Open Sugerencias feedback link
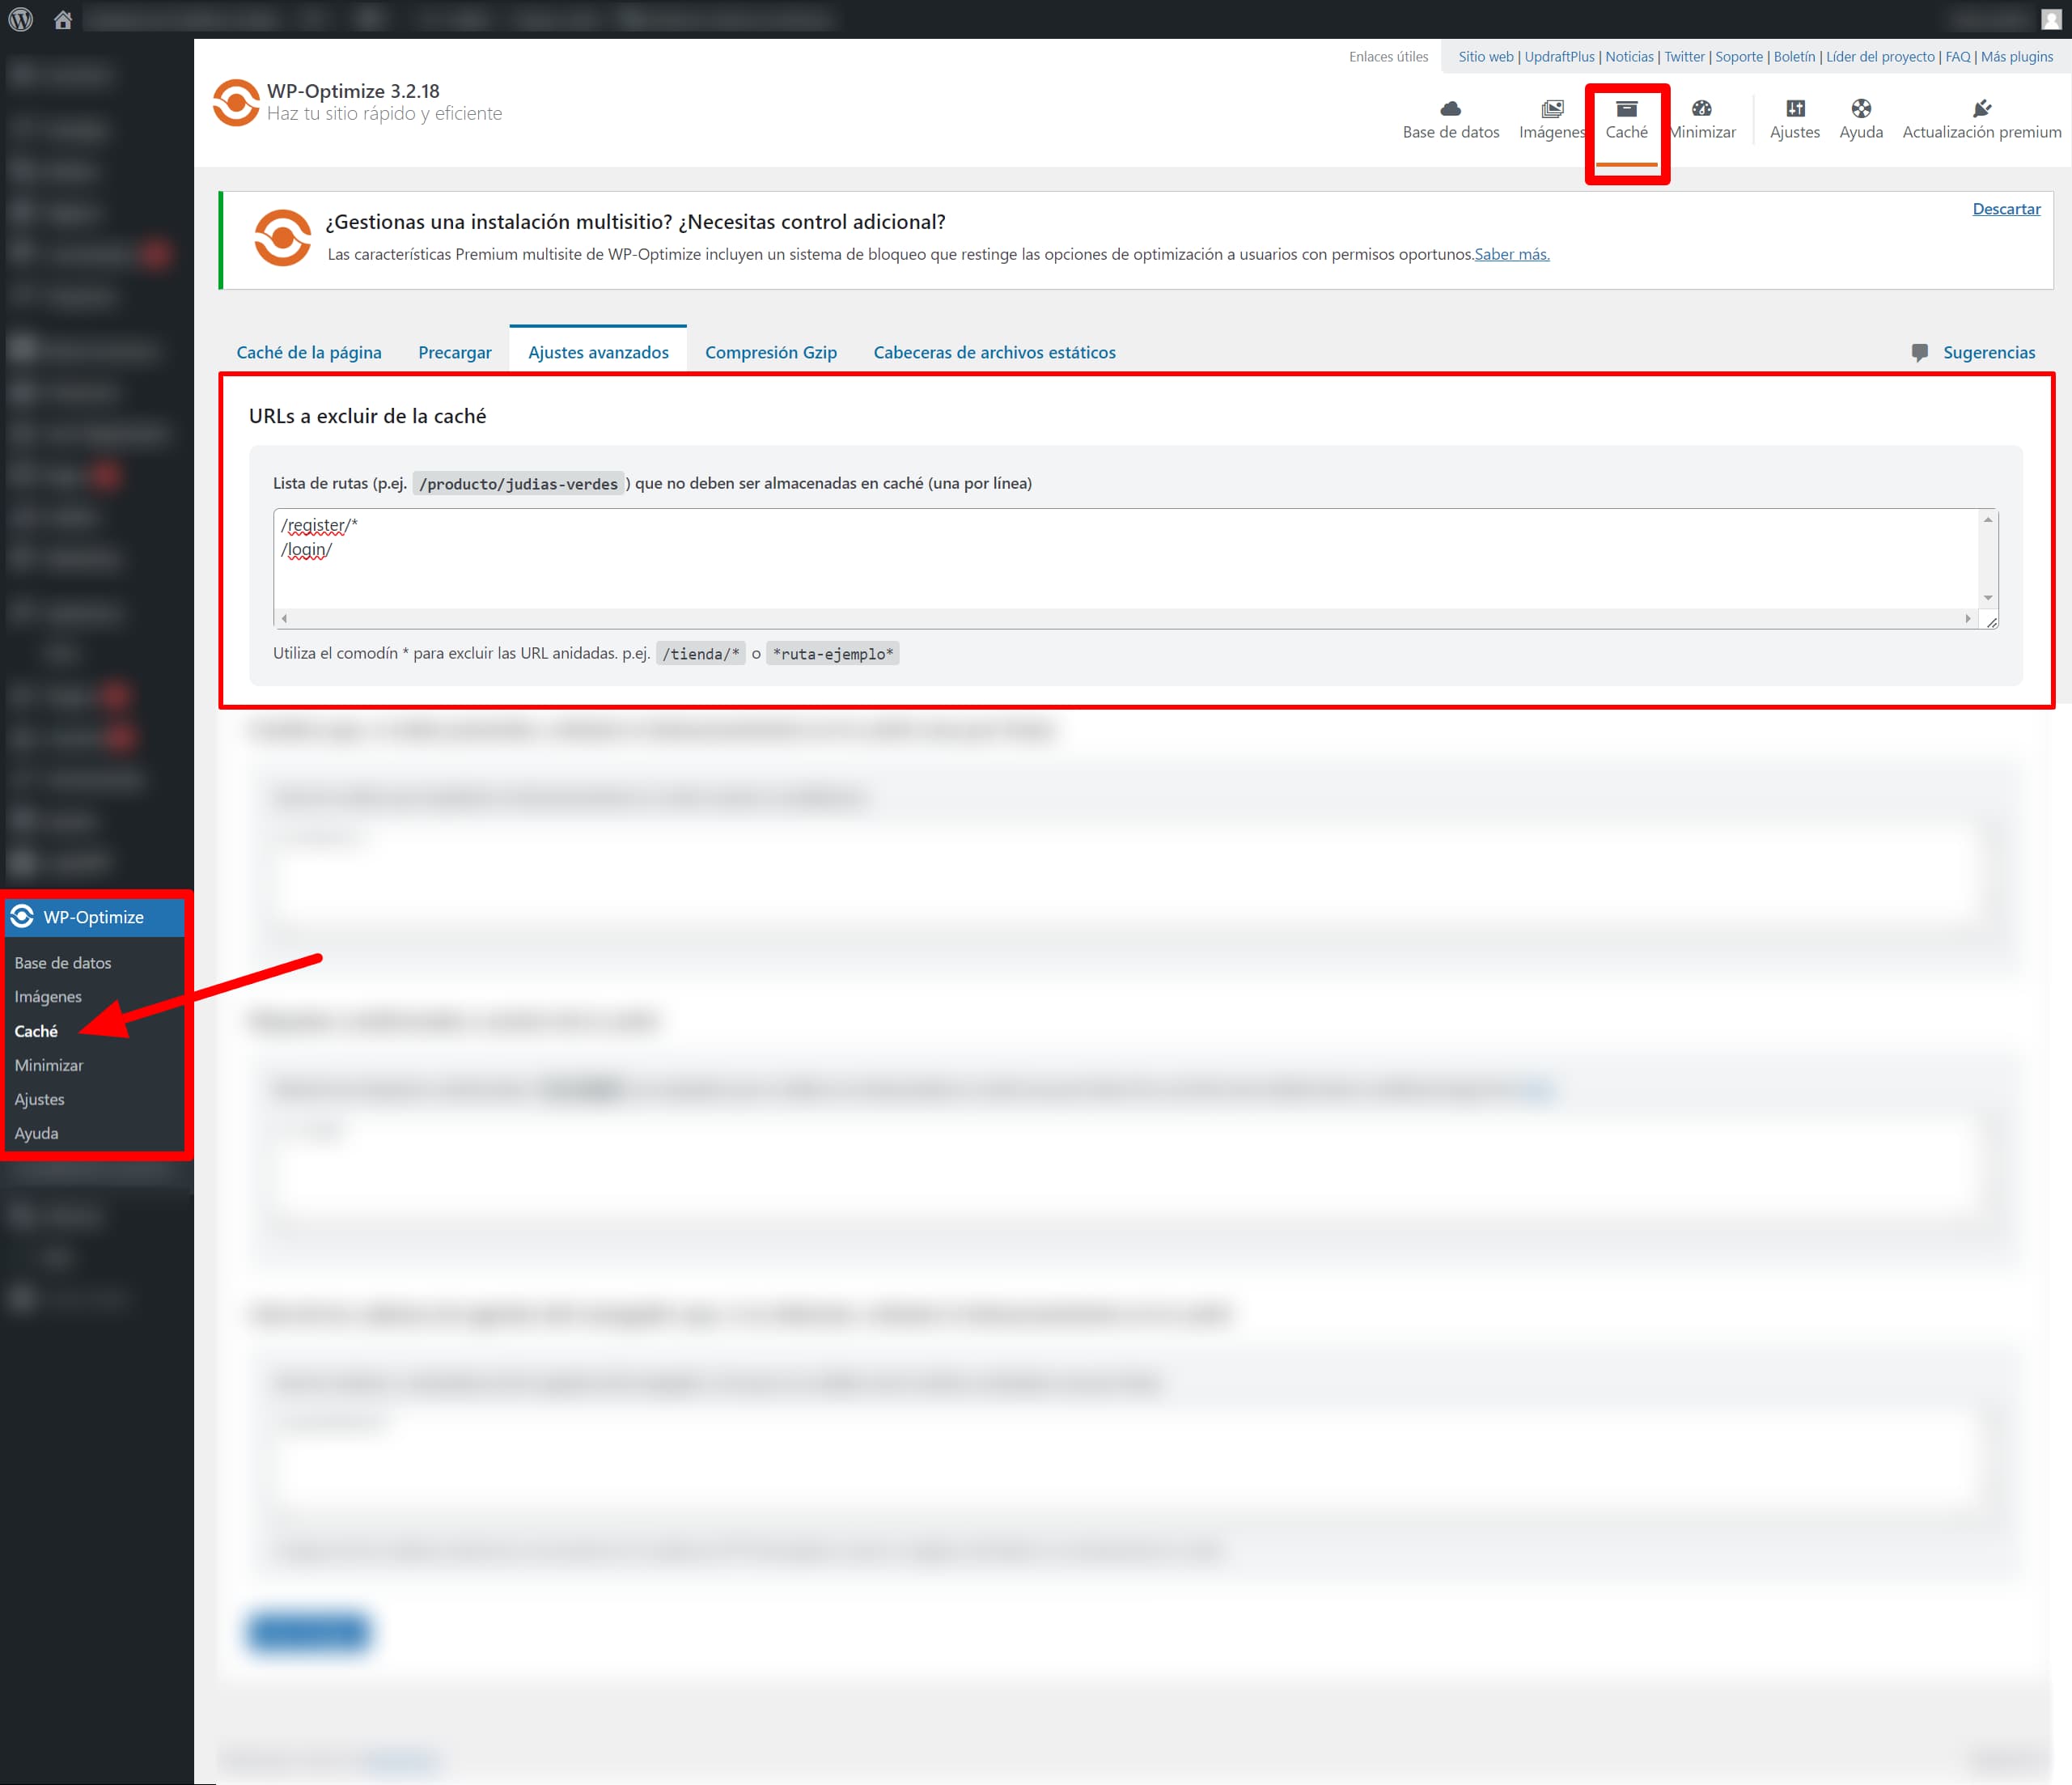The width and height of the screenshot is (2072, 1785). click(1987, 352)
